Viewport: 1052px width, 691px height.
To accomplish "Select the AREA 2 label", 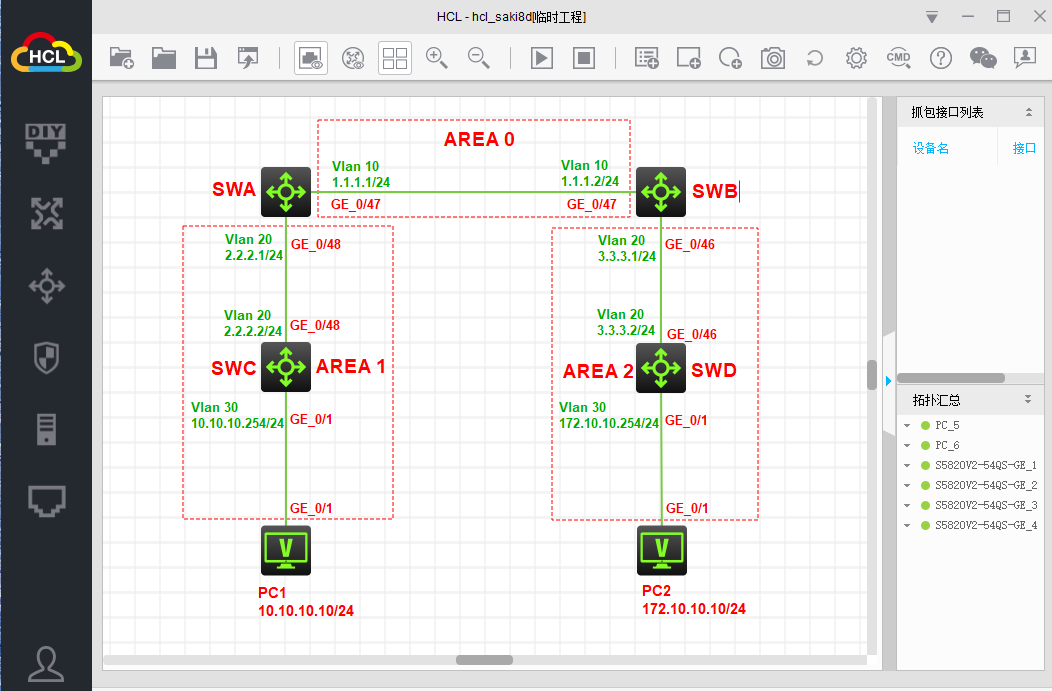I will pos(598,371).
